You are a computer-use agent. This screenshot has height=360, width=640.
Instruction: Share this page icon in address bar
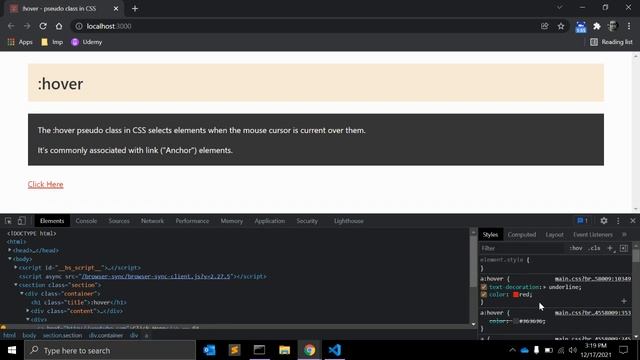[544, 26]
